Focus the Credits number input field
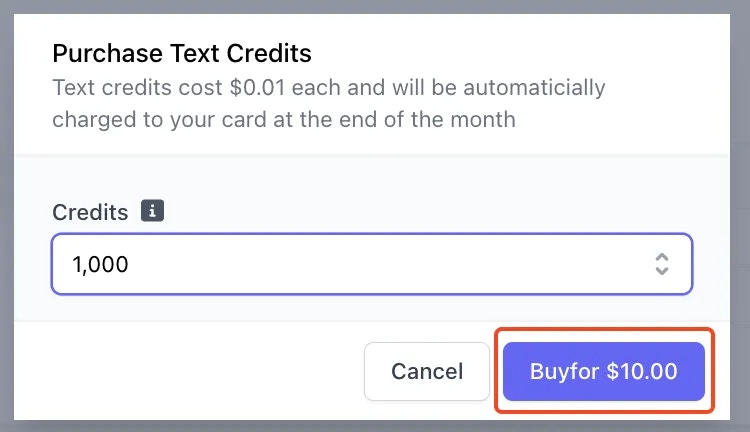 pyautogui.click(x=372, y=264)
